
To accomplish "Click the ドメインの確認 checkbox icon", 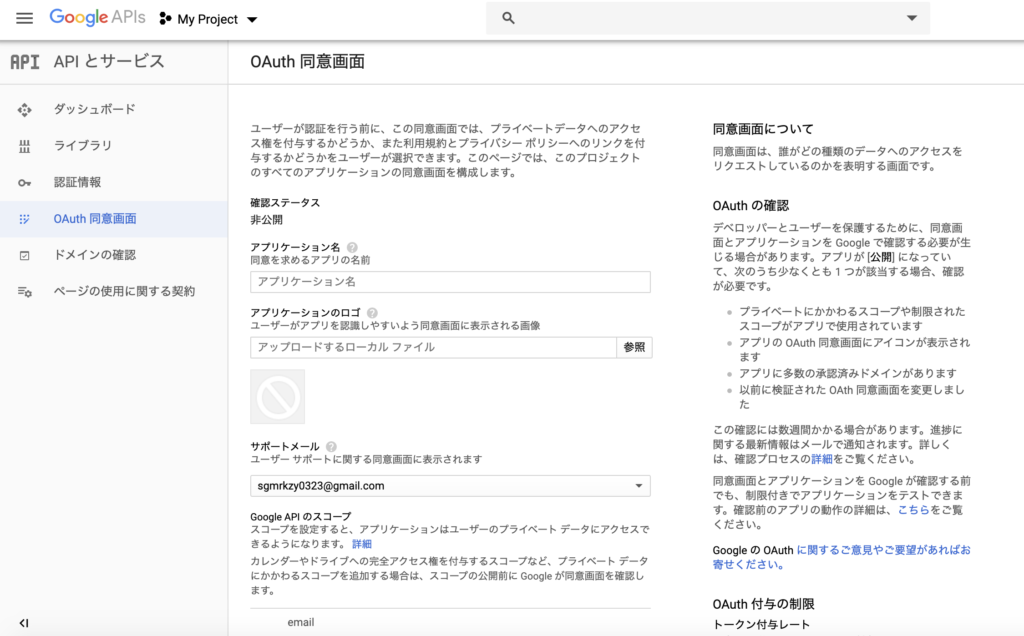I will (24, 255).
